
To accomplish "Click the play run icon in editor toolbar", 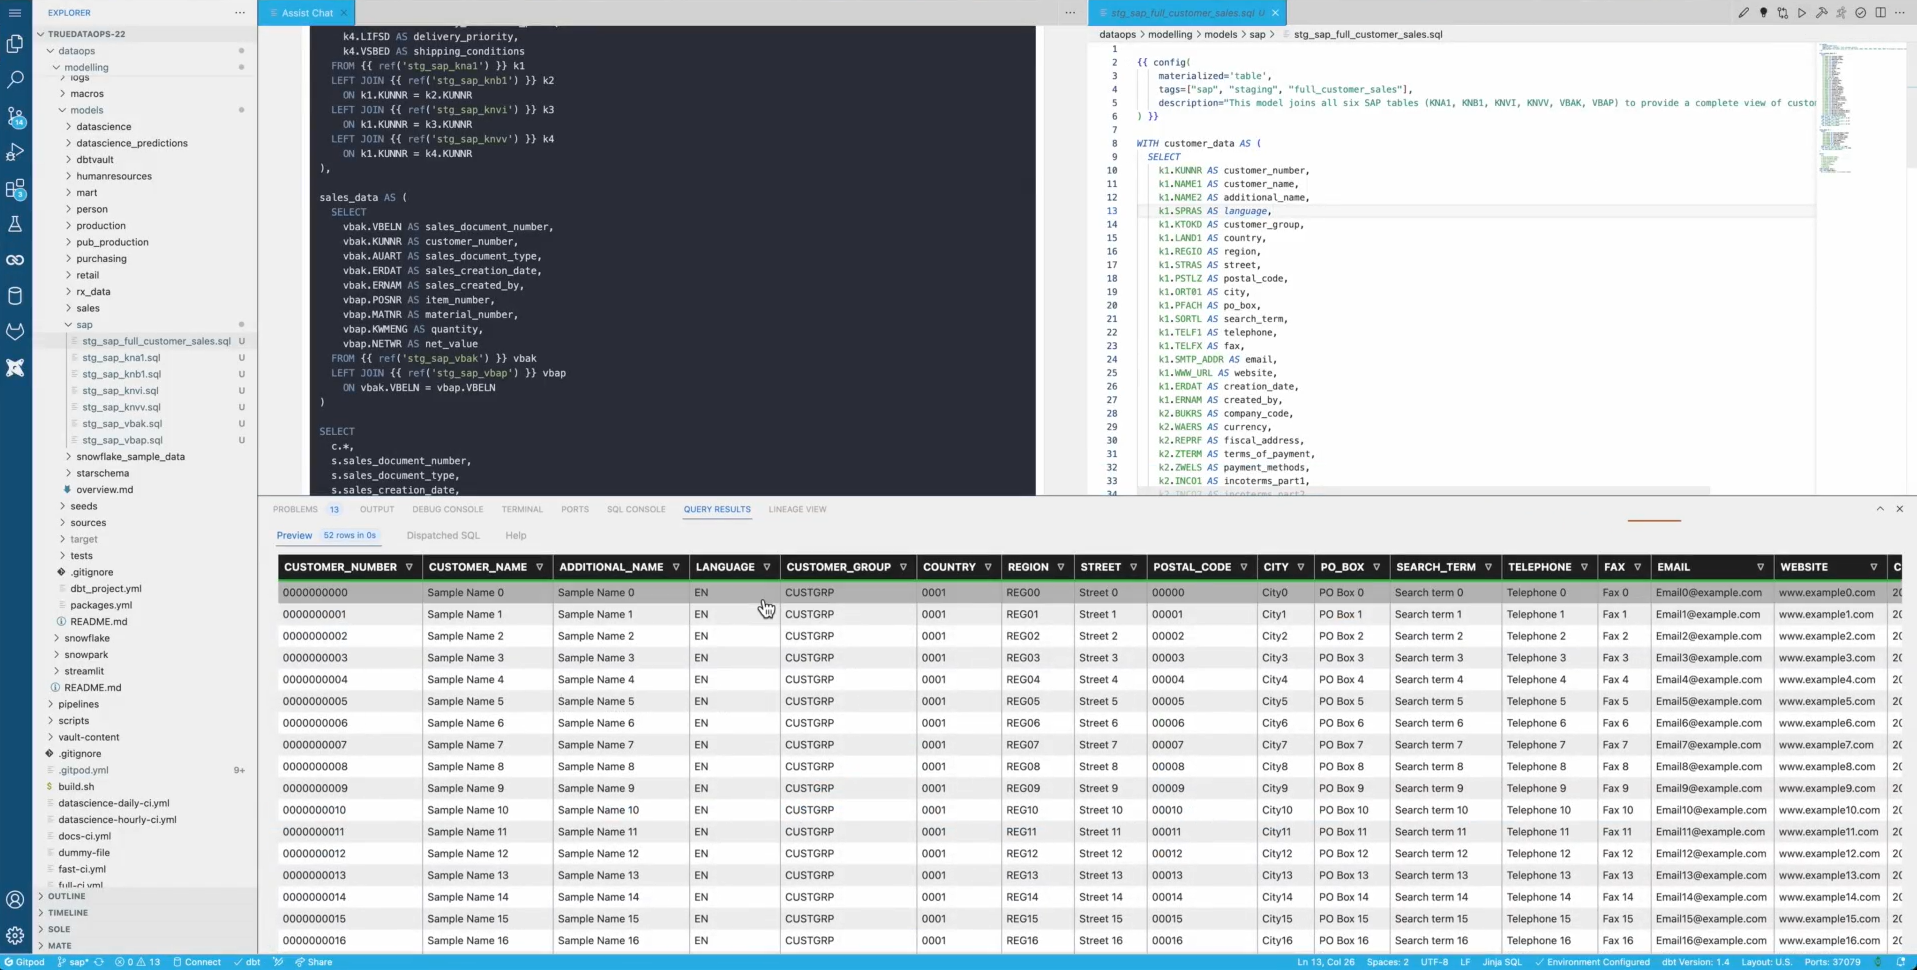I will click(1802, 13).
